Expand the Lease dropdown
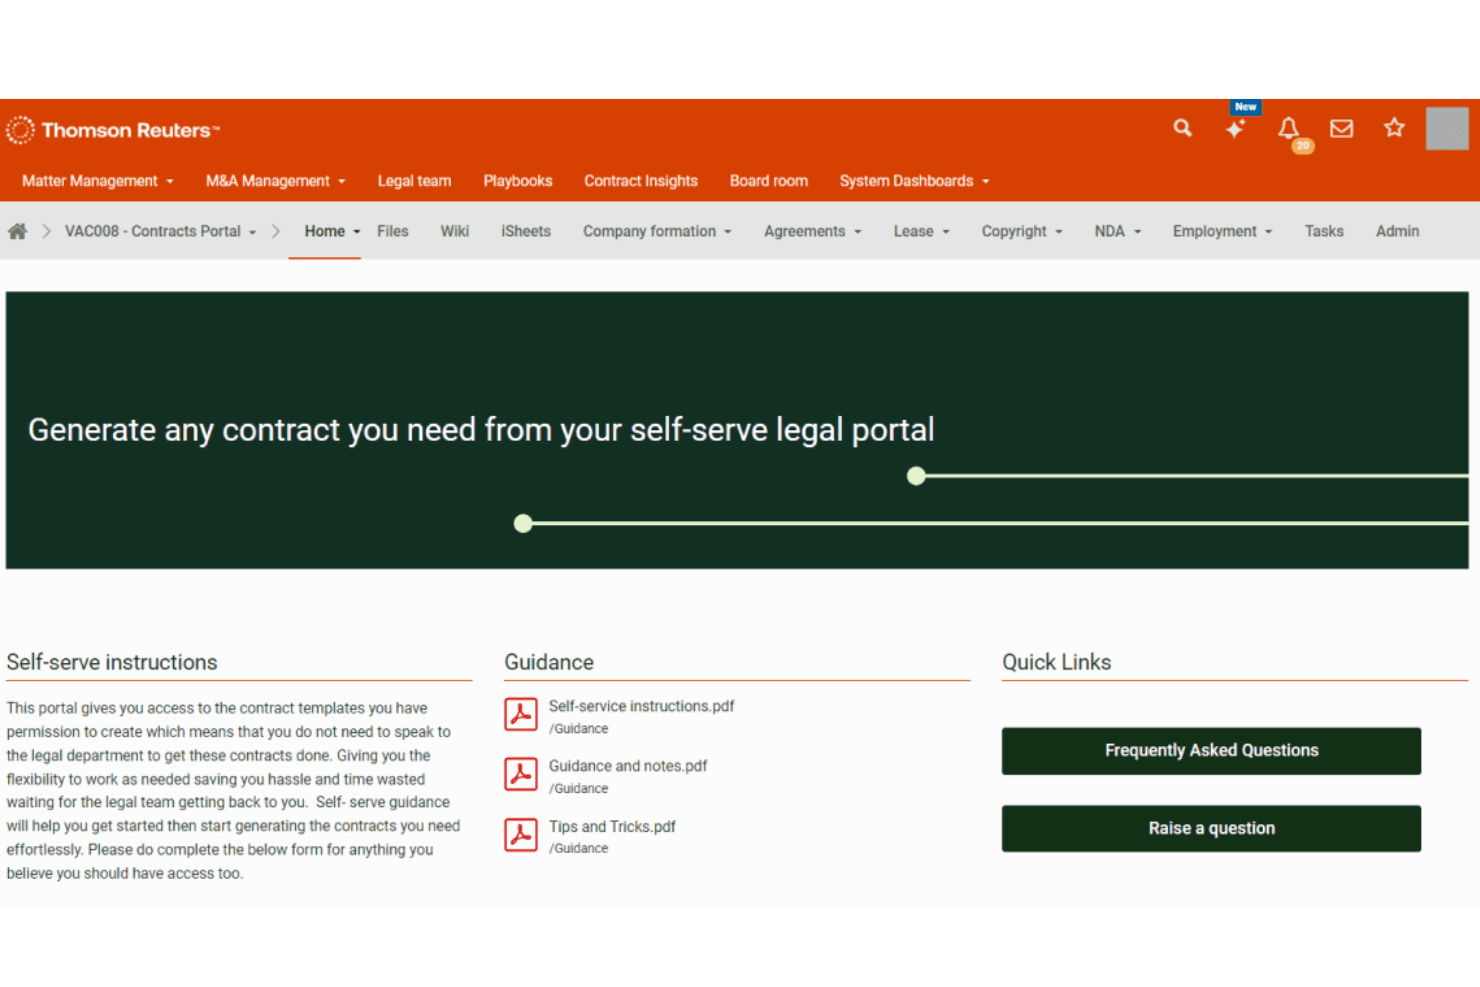This screenshot has width=1480, height=987. tap(922, 231)
